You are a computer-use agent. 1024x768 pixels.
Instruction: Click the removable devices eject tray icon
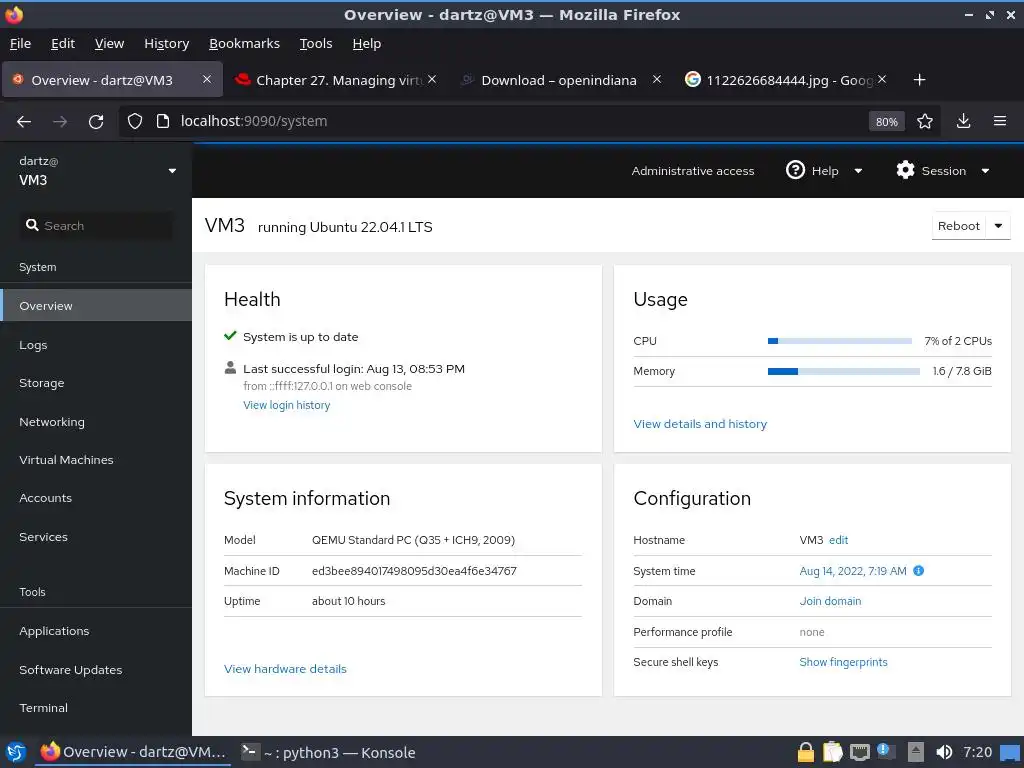click(916, 752)
